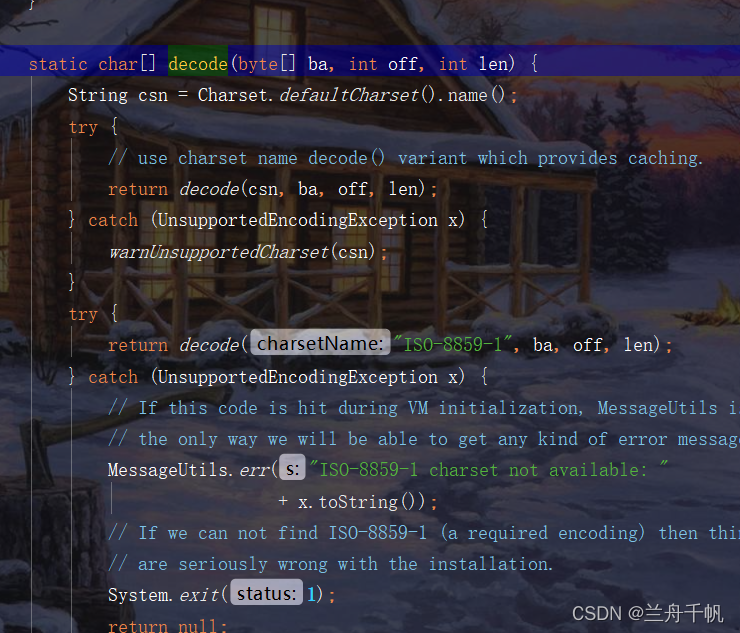Click 'System' in System.exit call
Screen dimensions: 740x633
click(x=139, y=595)
